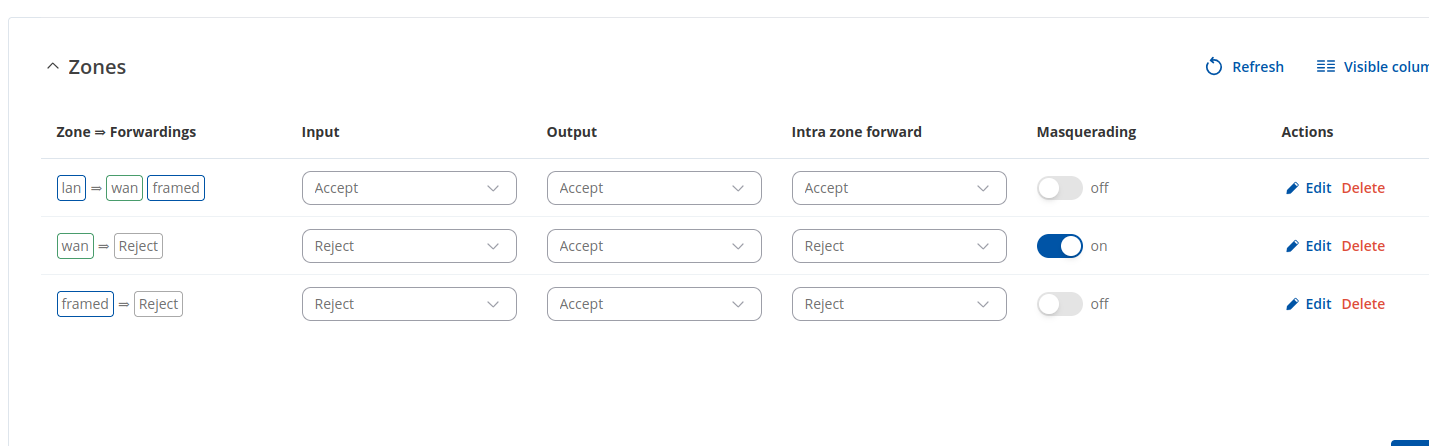Image resolution: width=1429 pixels, height=446 pixels.
Task: Delete the lan zone
Action: click(x=1363, y=188)
